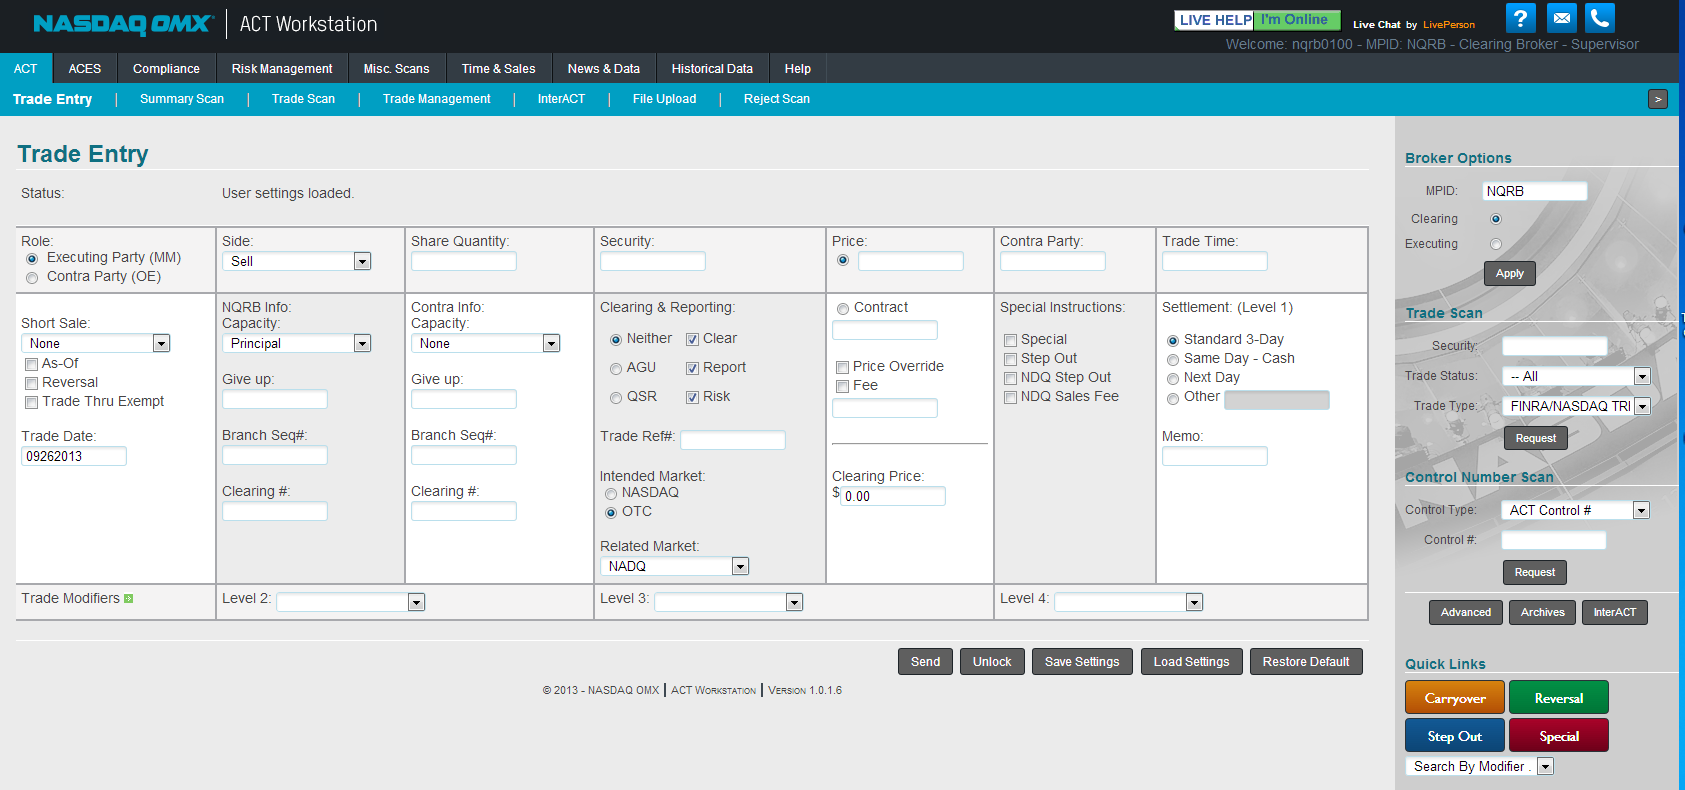This screenshot has height=790, width=1685.
Task: Open the Level 4 dropdown
Action: point(1129,602)
